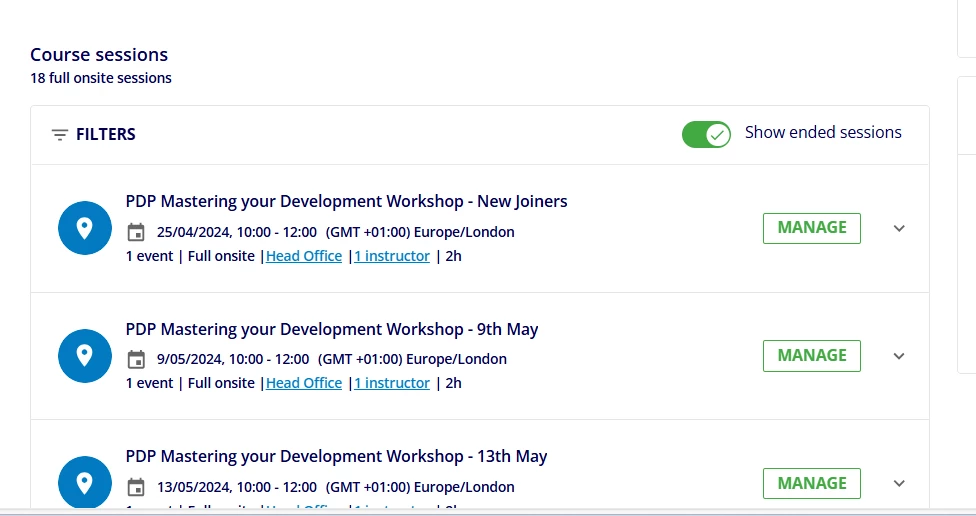This screenshot has height=516, width=976.
Task: Click calendar icon beside 25/04/2024 date
Action: pyautogui.click(x=137, y=232)
